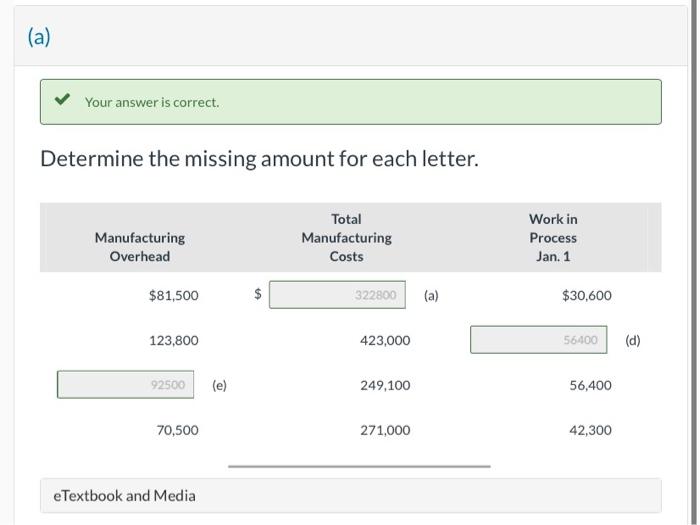Image resolution: width=700 pixels, height=525 pixels.
Task: Click the 'Your answer is correct' banner
Action: point(350,102)
